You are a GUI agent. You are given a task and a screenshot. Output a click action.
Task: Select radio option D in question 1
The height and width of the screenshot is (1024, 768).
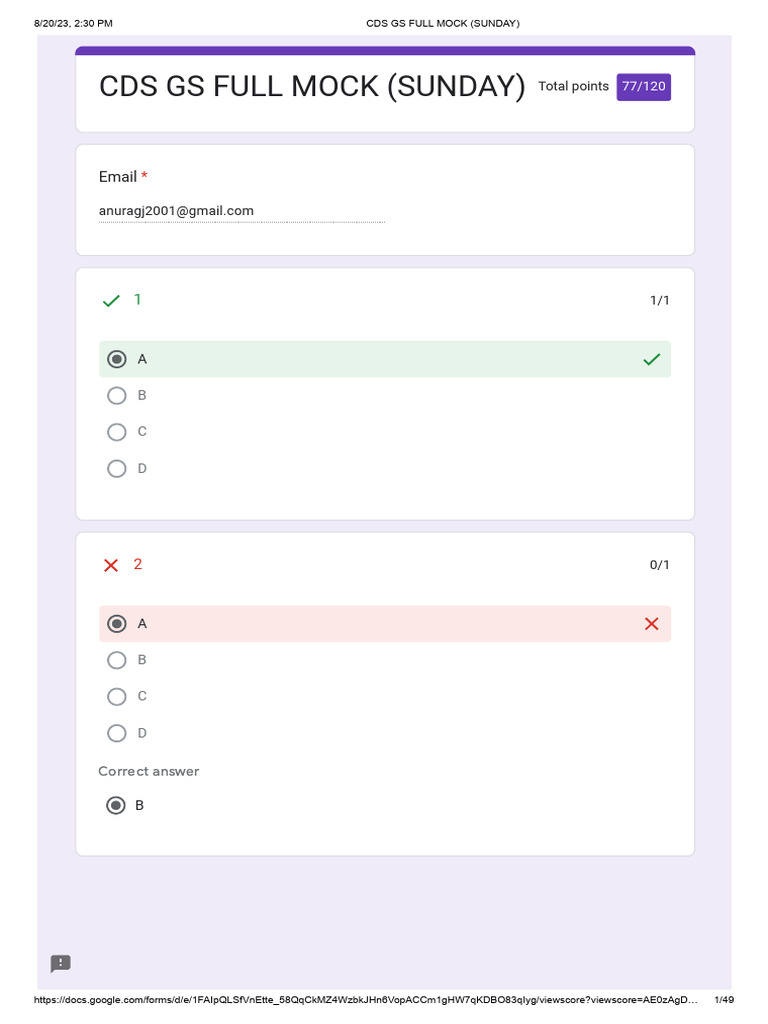[117, 468]
